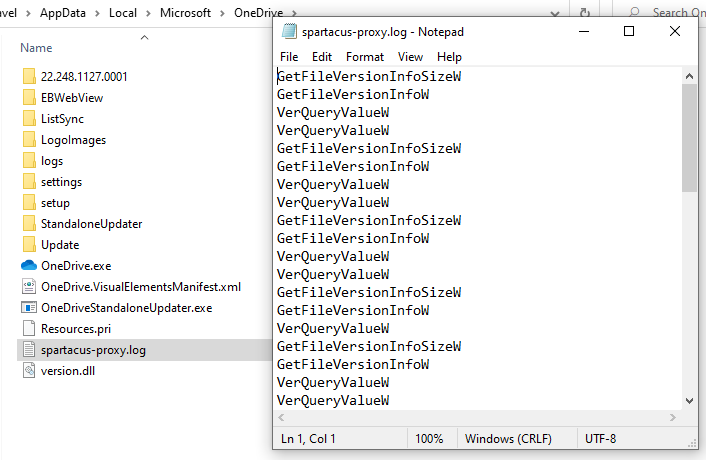Open Notepad Edit menu
The image size is (706, 460).
tap(322, 57)
